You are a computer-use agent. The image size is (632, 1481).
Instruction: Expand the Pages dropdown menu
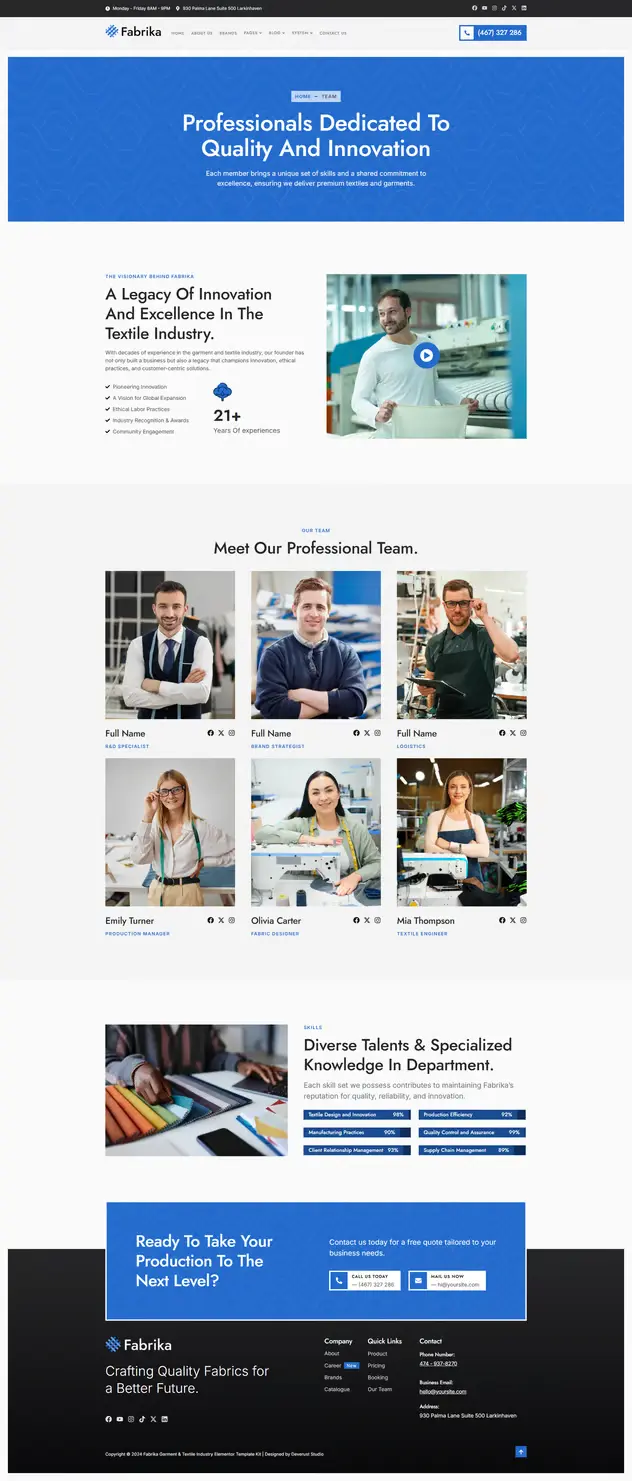coord(253,33)
